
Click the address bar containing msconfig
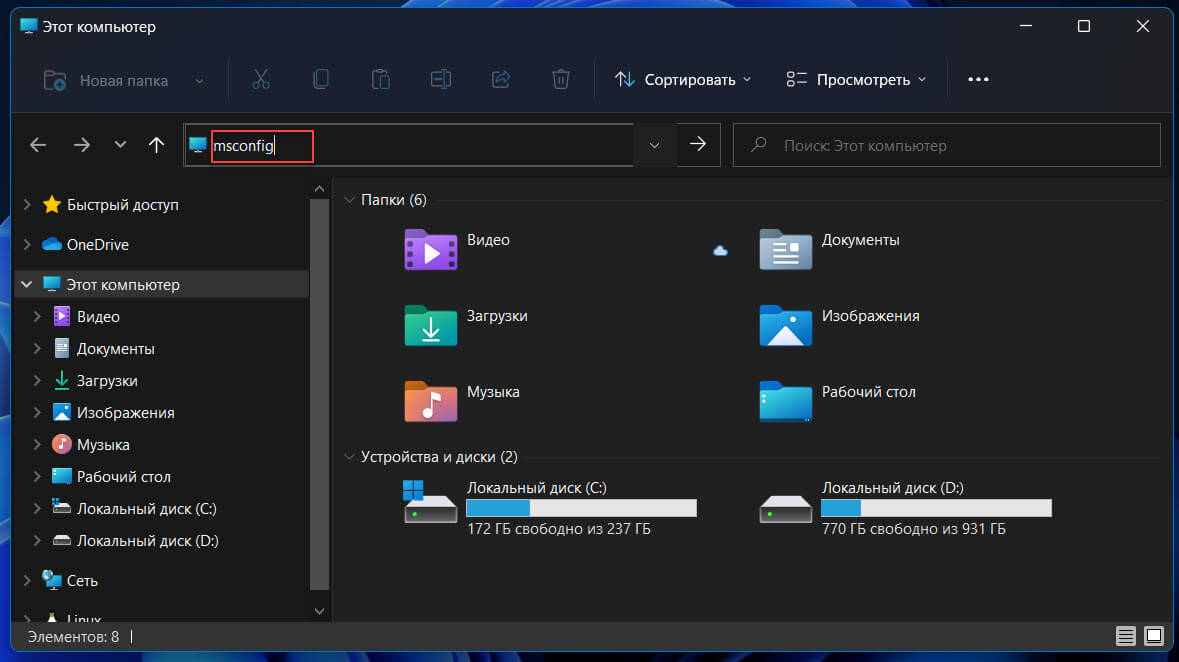[x=410, y=145]
